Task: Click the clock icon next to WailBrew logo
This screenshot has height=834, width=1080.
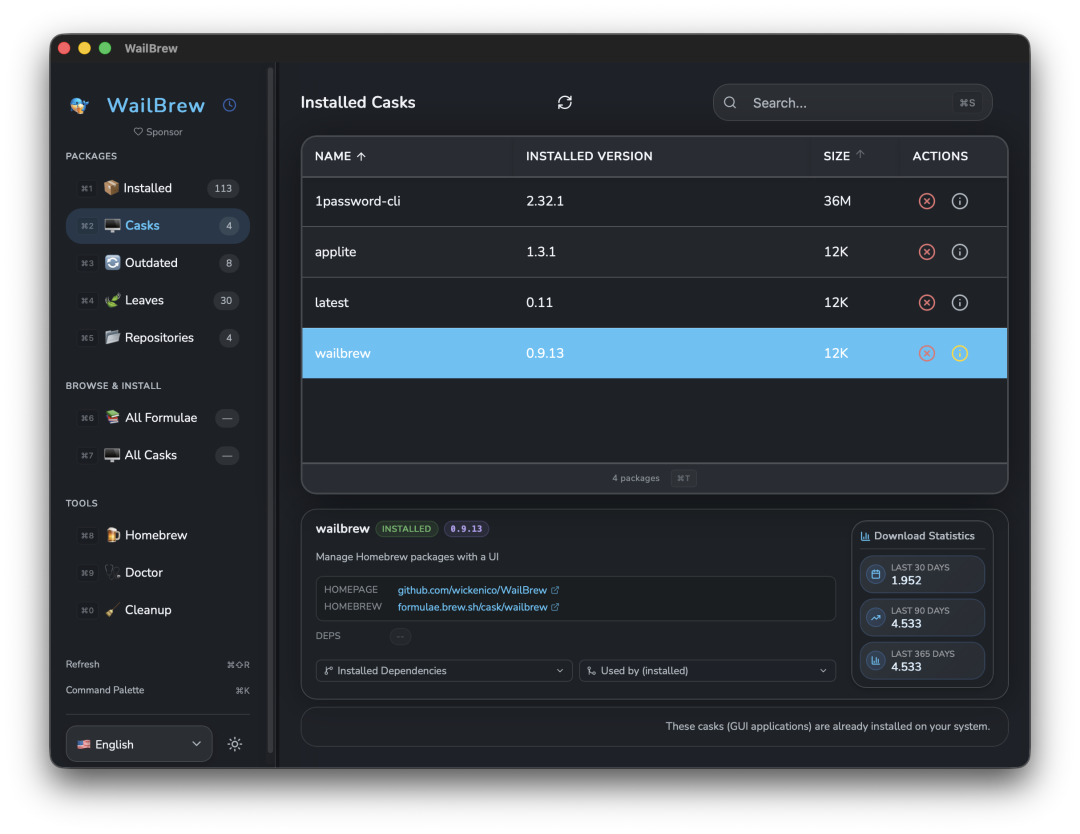Action: [x=229, y=105]
